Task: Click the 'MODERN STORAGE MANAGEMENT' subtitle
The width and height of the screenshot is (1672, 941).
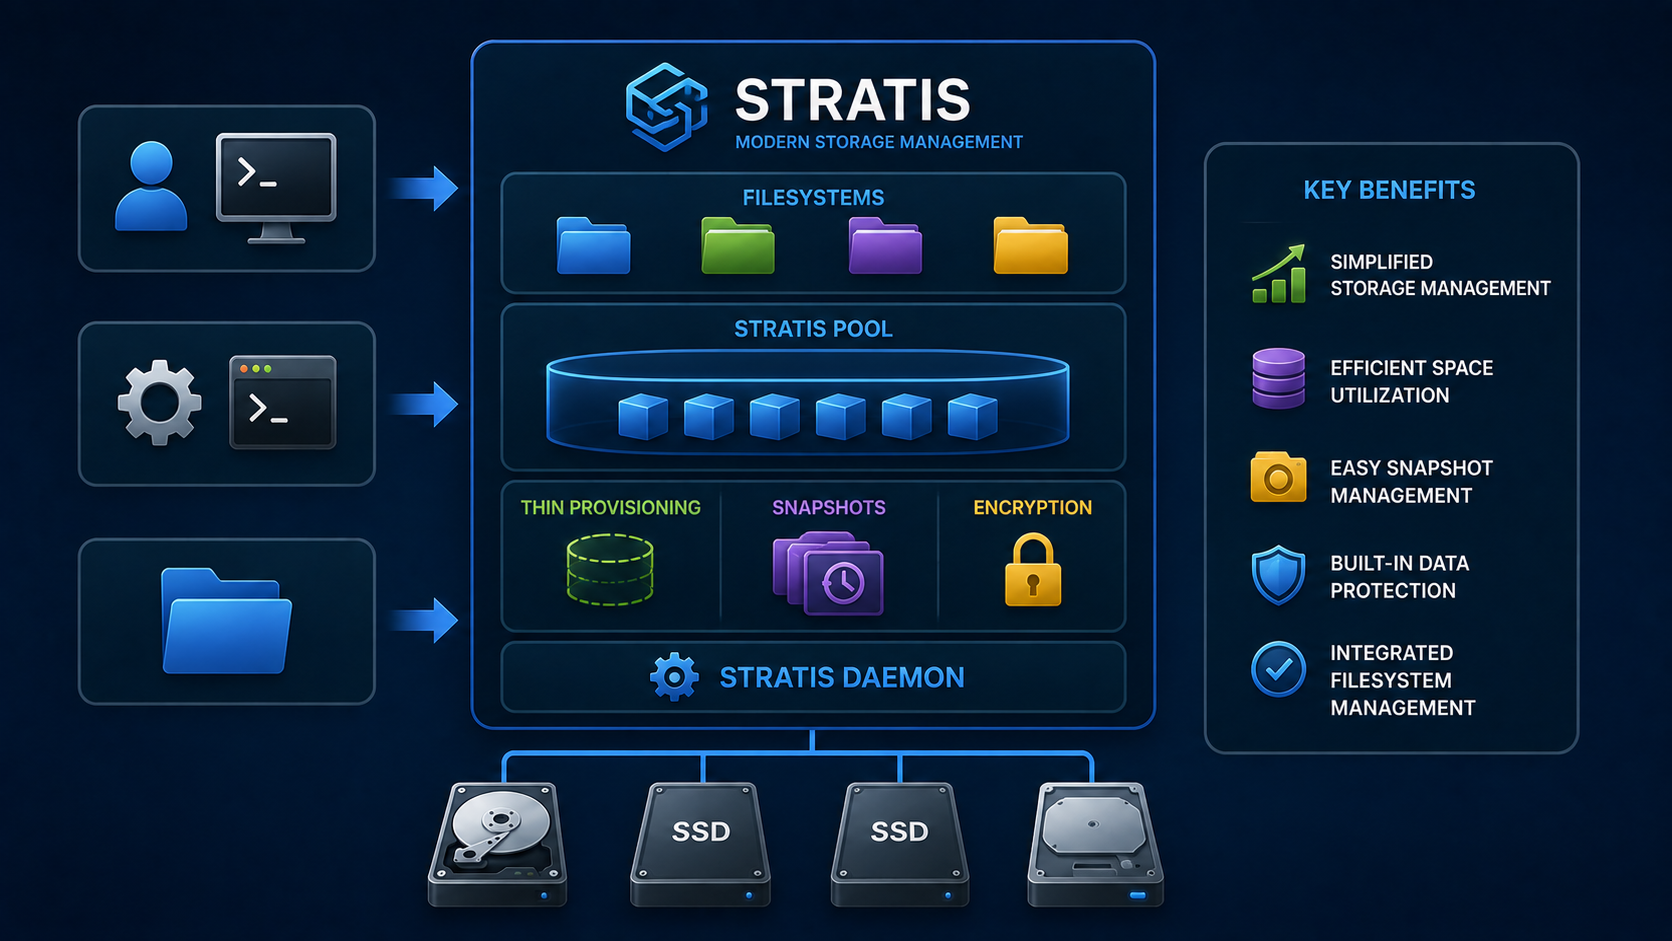Action: pos(879,142)
